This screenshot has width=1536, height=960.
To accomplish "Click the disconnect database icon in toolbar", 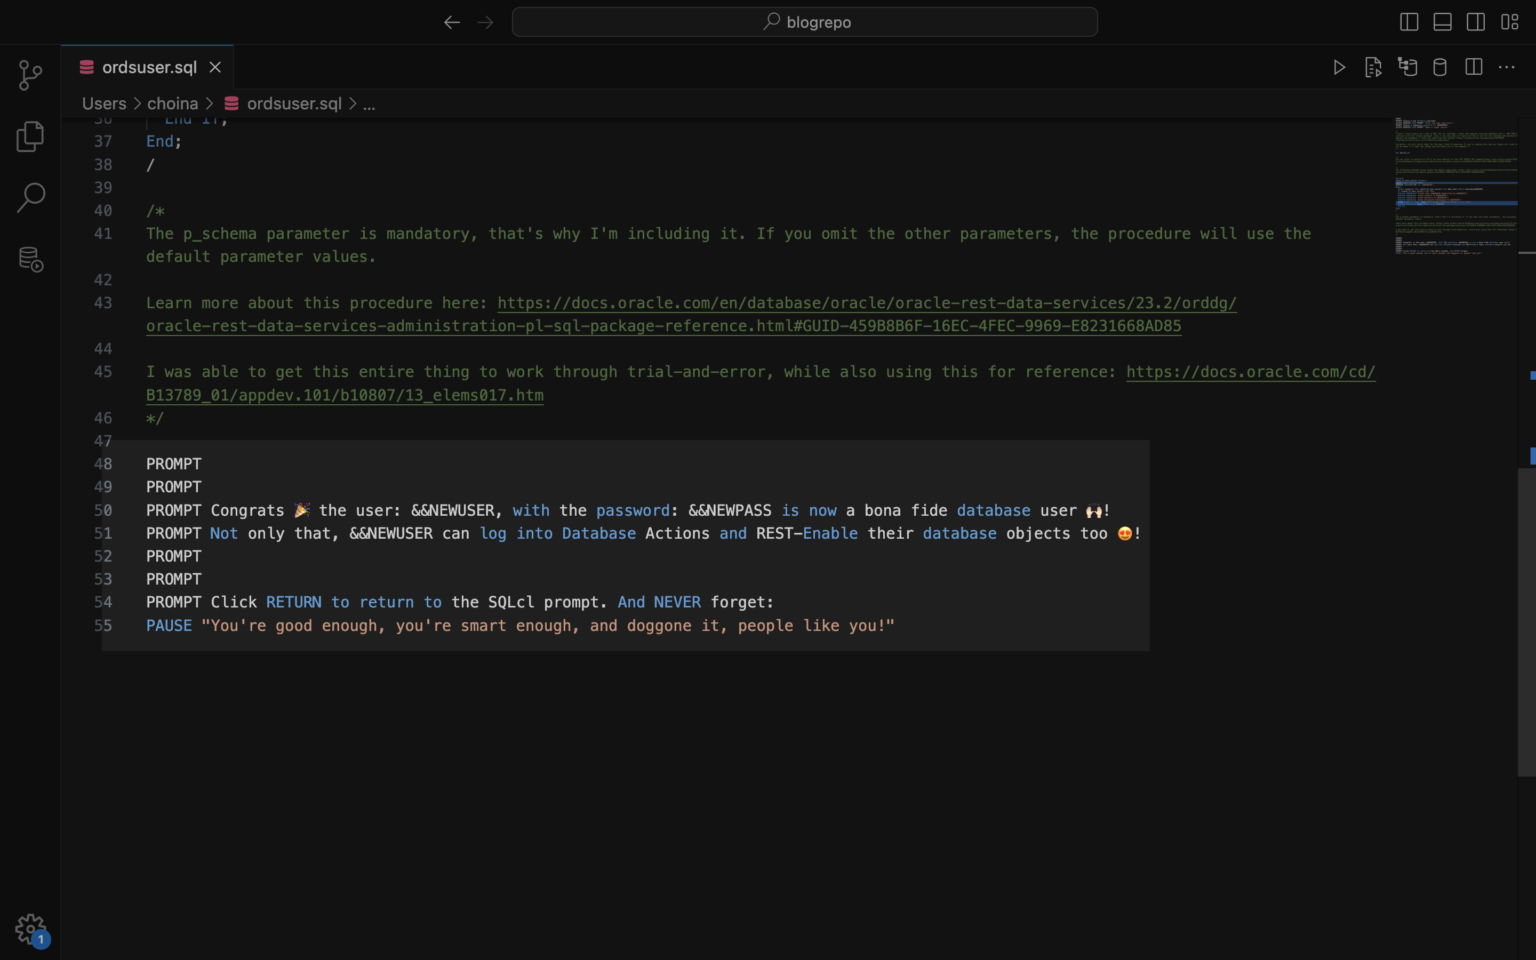I will coord(1439,67).
